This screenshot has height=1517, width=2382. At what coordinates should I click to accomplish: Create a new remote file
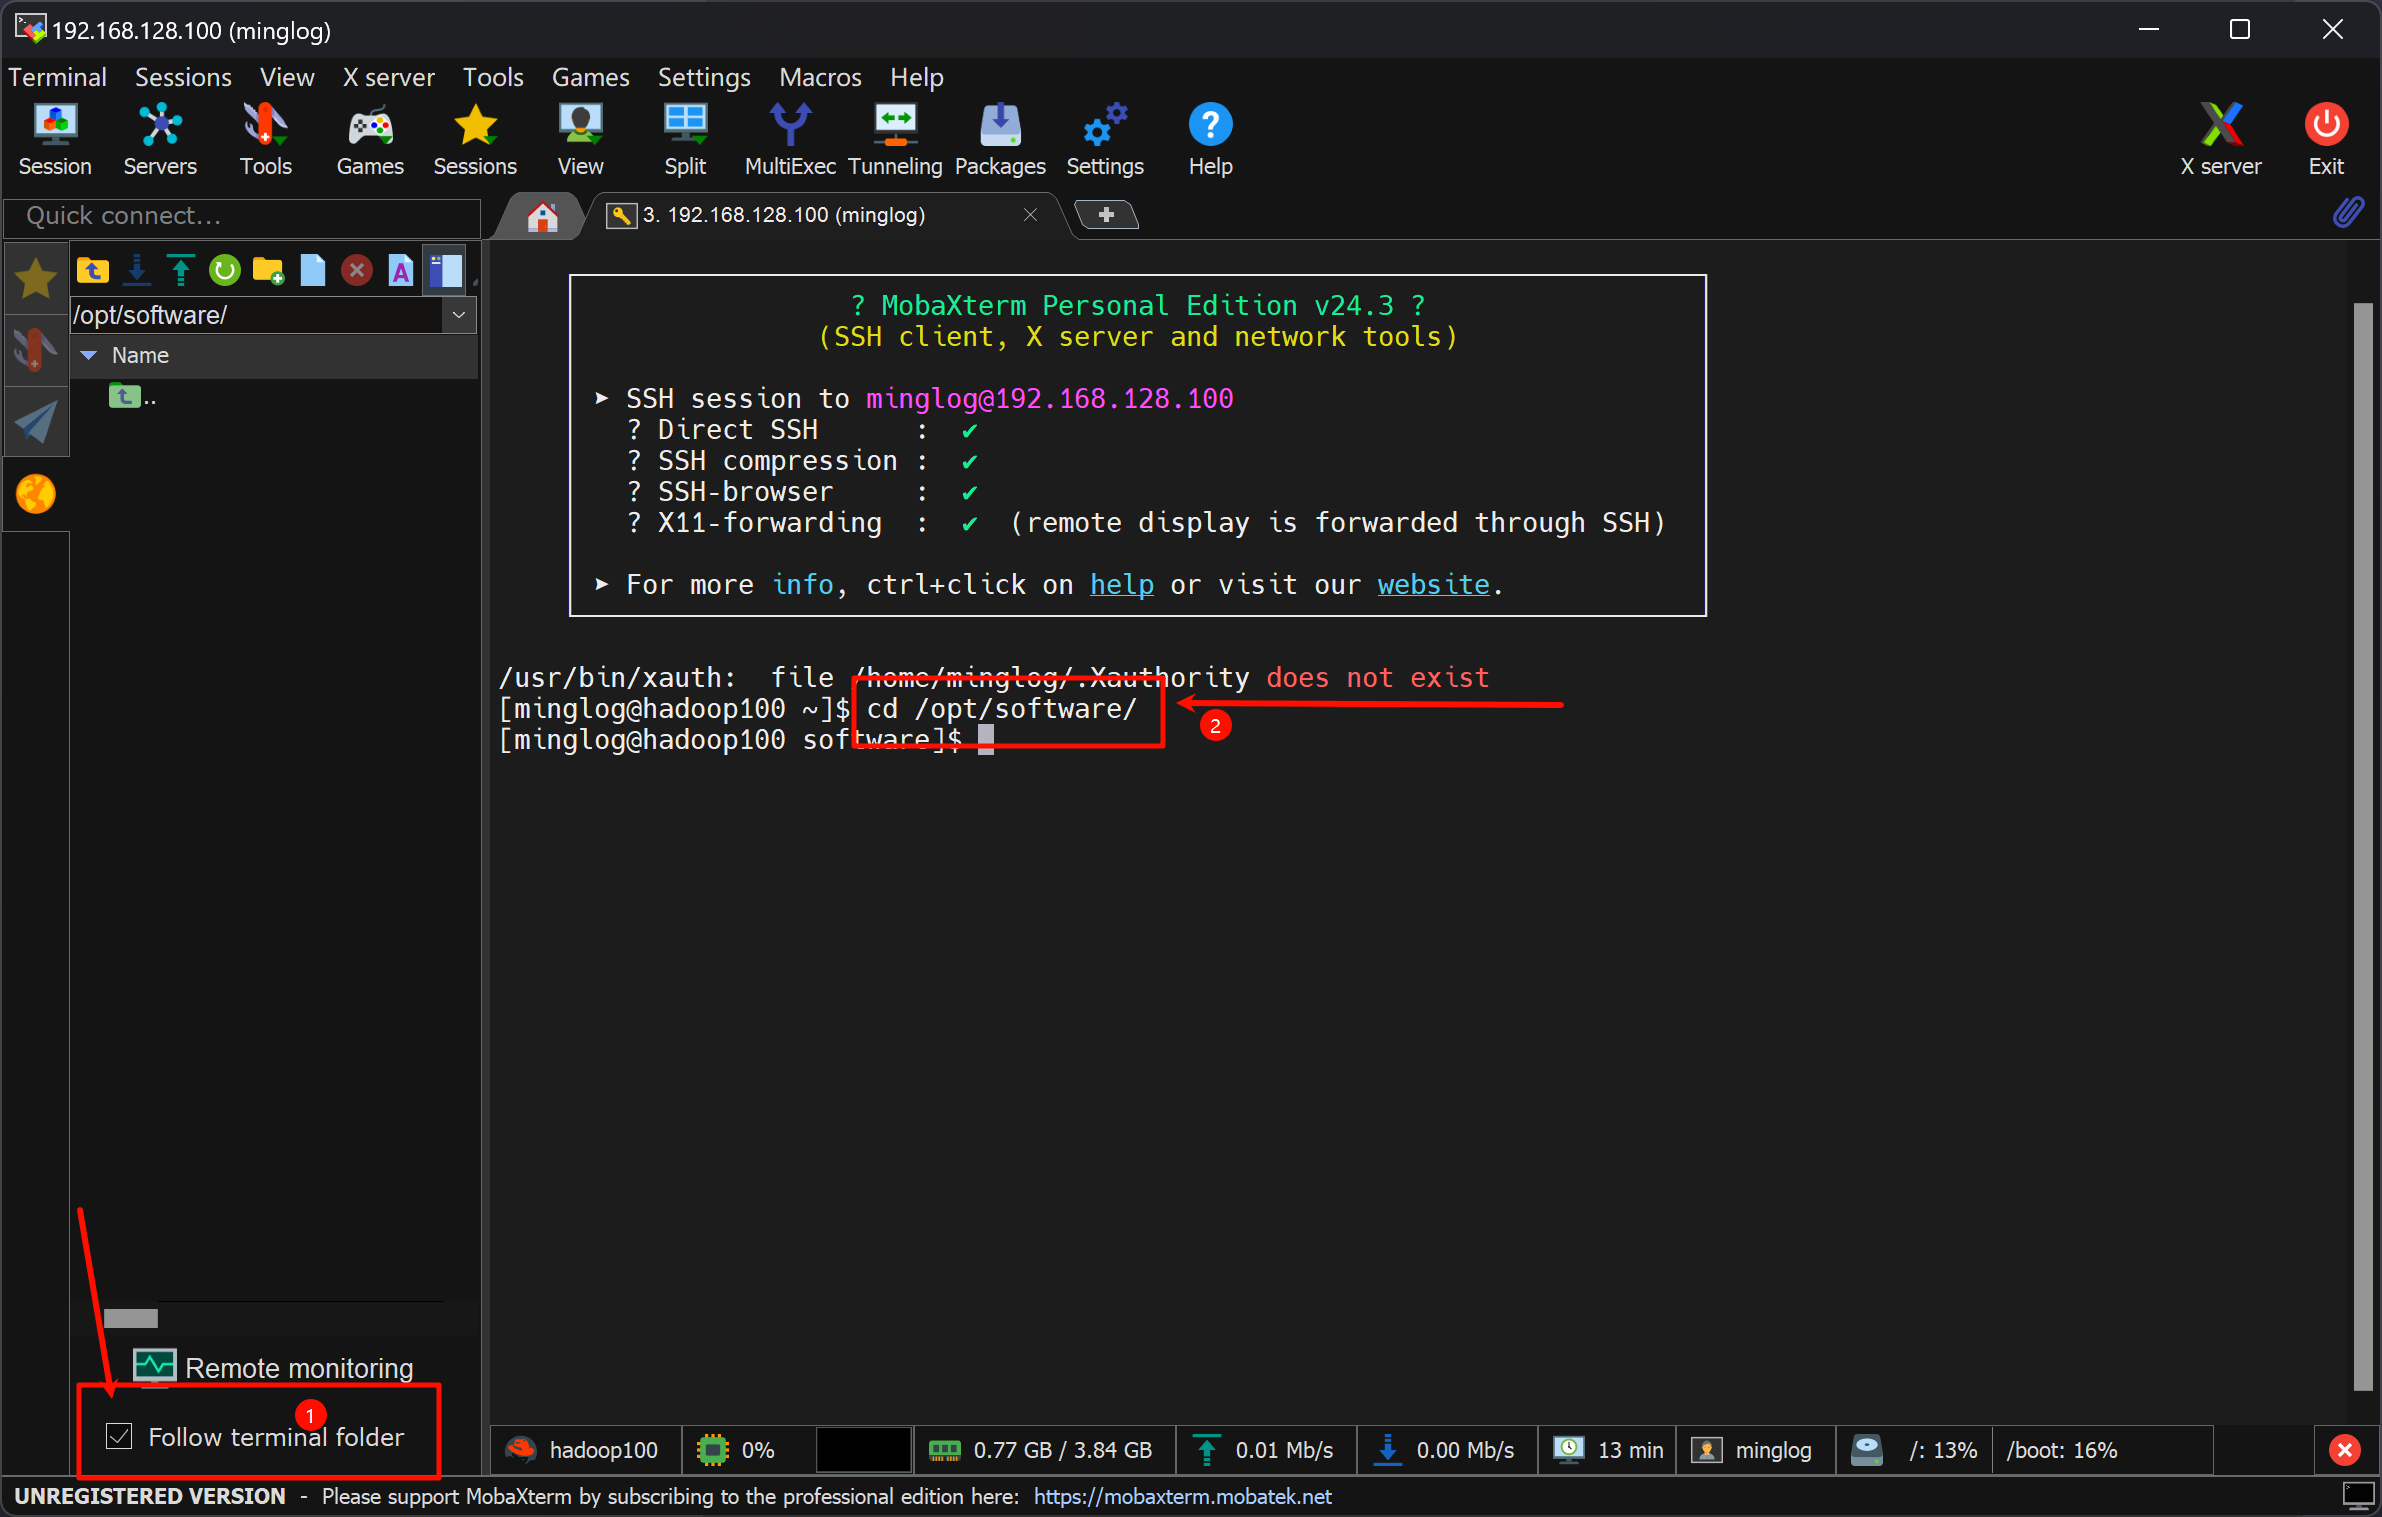(313, 270)
